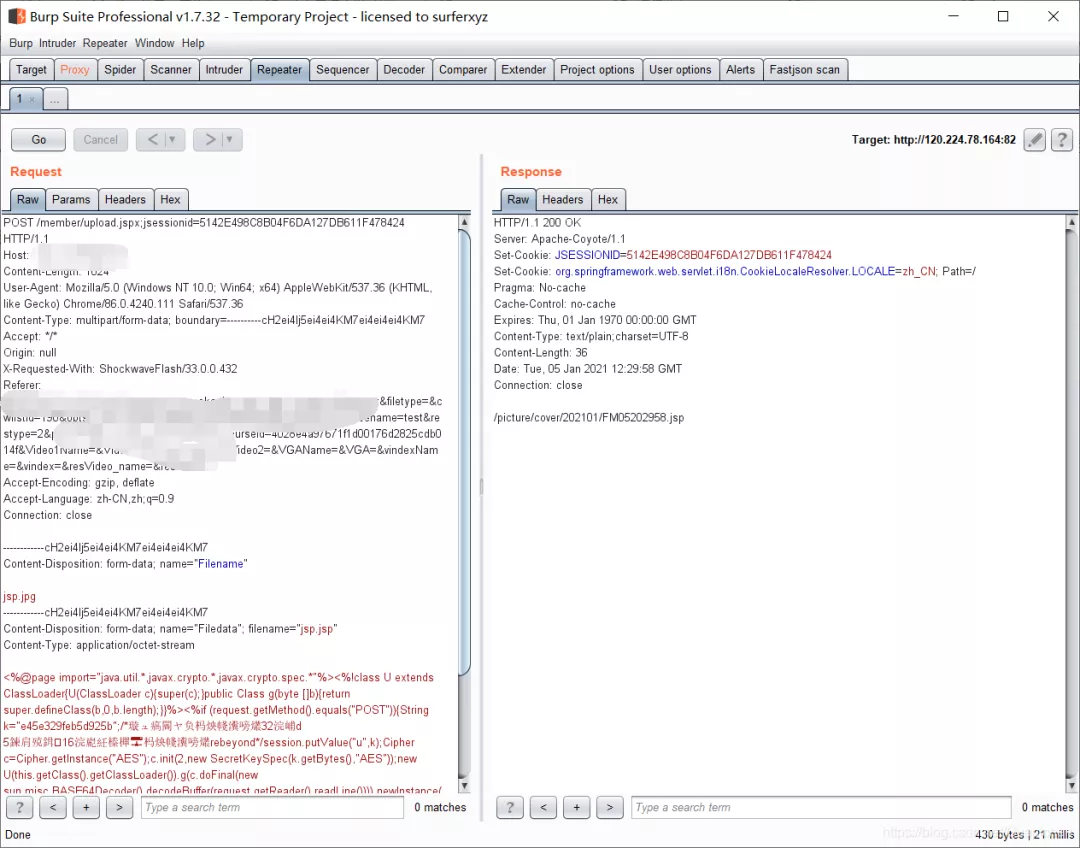Open the Intruder menu
This screenshot has width=1080, height=848.
(57, 43)
